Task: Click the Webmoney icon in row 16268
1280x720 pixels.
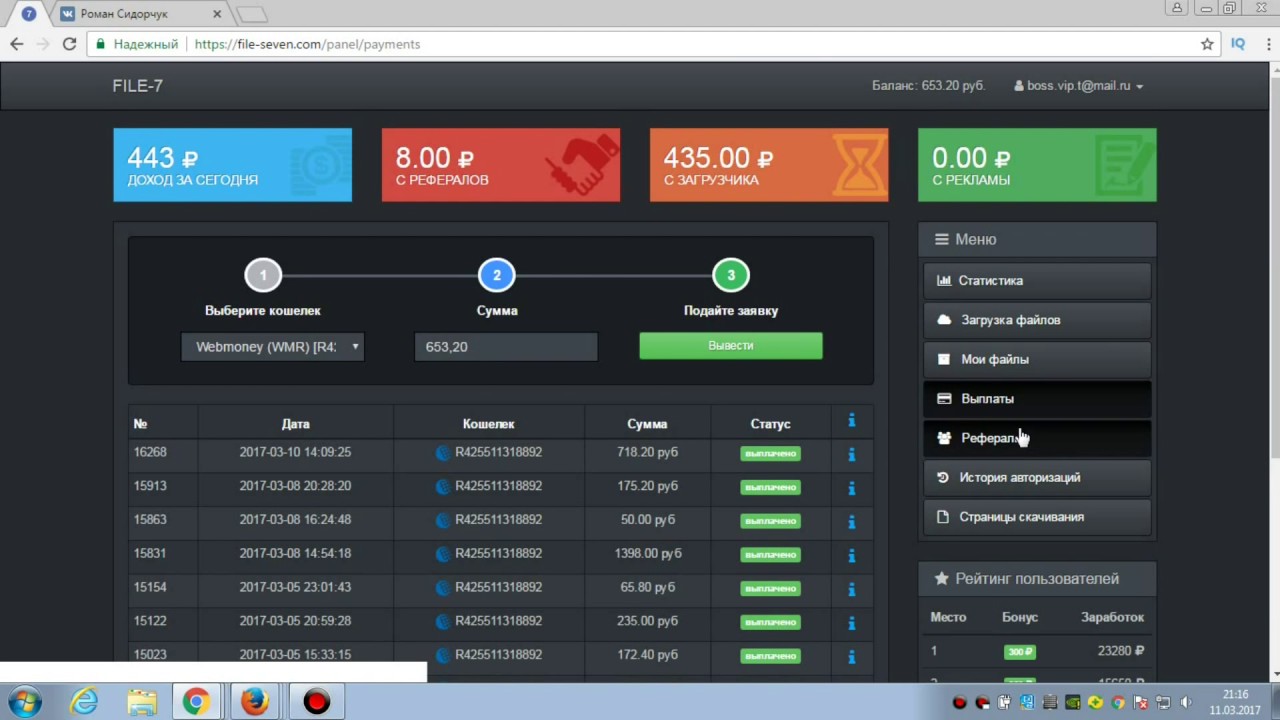Action: click(x=443, y=453)
